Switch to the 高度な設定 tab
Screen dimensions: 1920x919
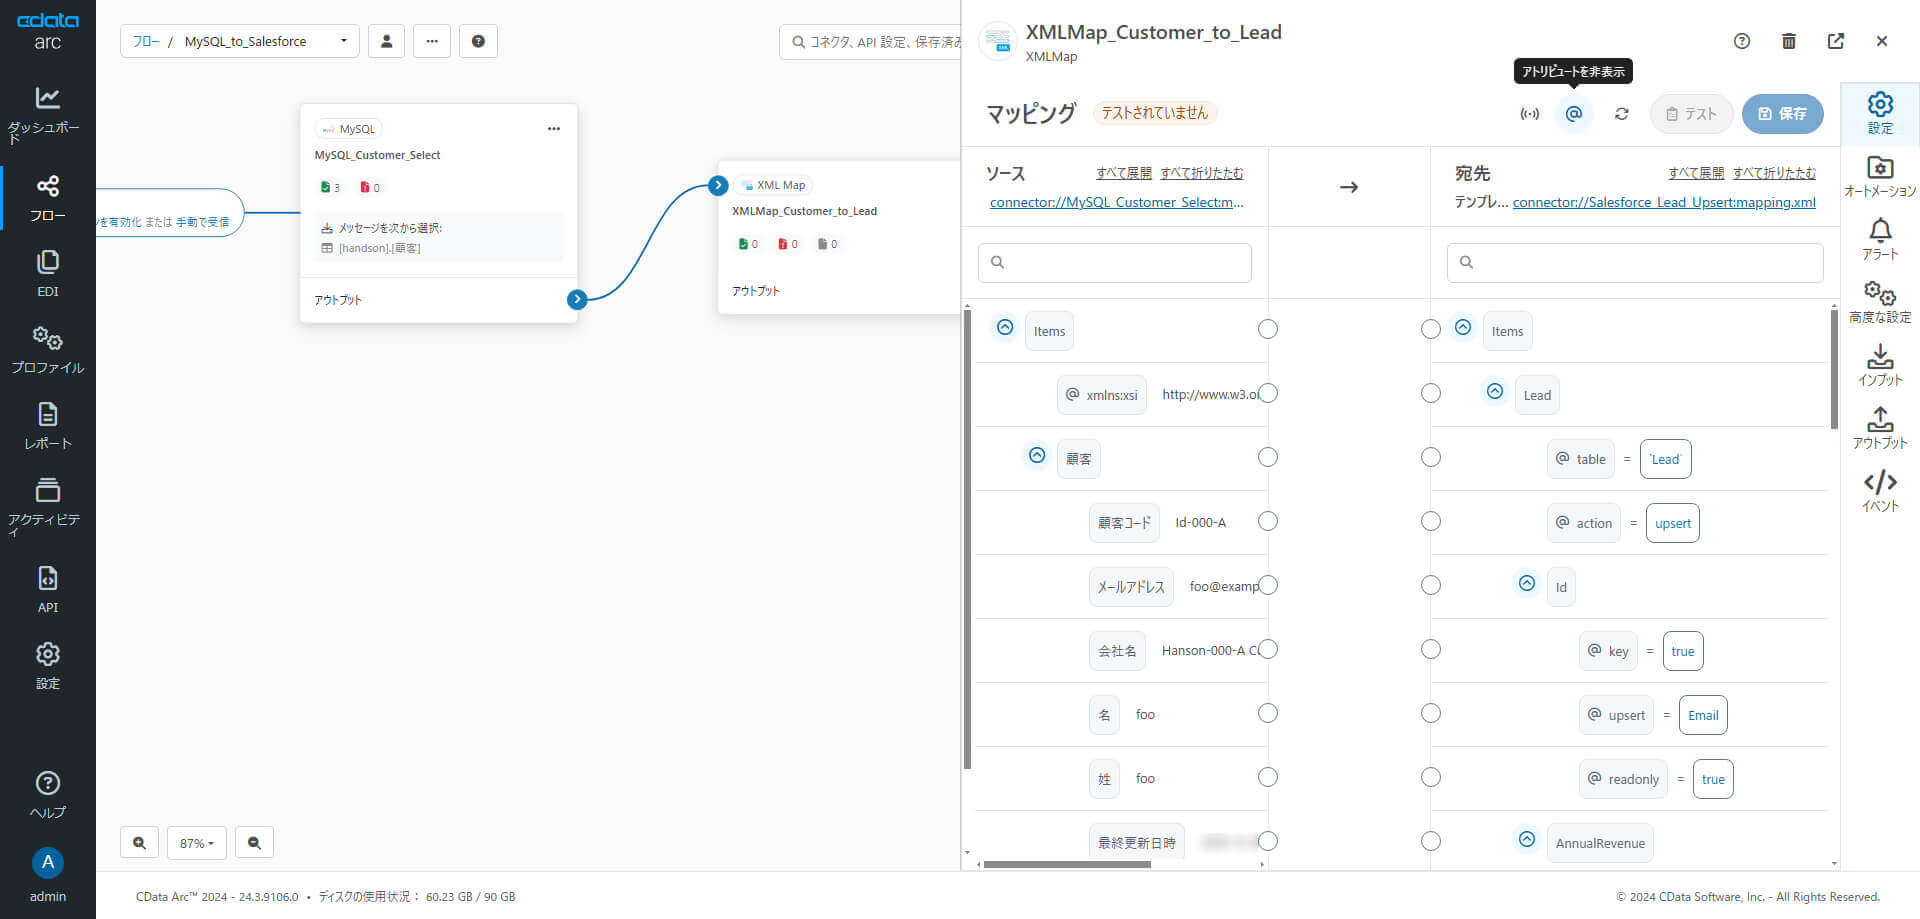[1880, 303]
